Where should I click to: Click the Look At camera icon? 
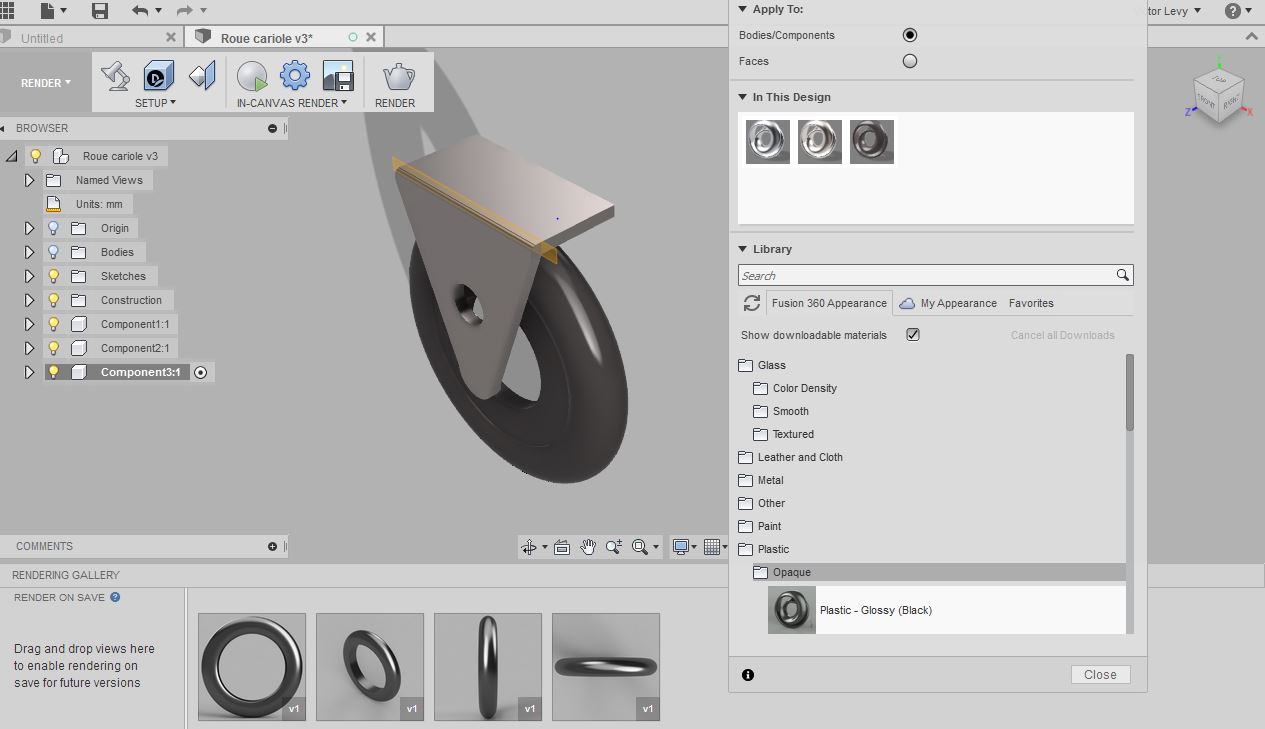tap(561, 547)
